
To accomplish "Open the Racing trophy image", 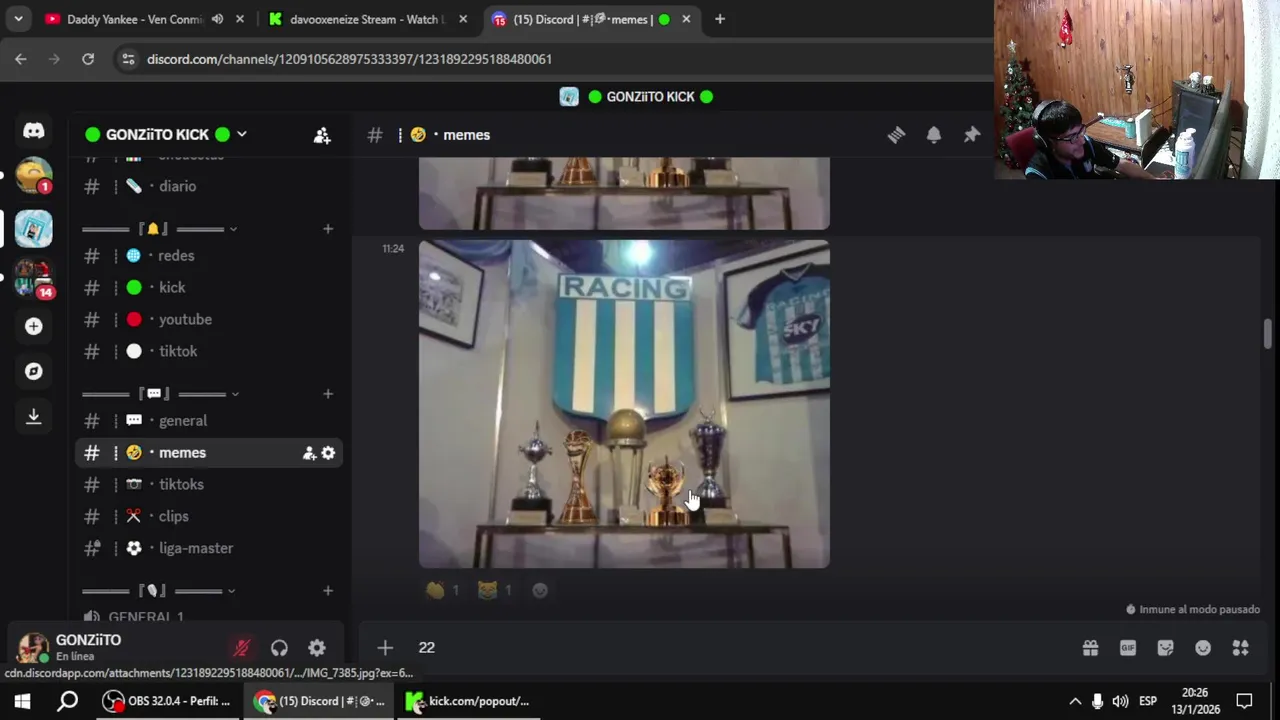I will (624, 404).
